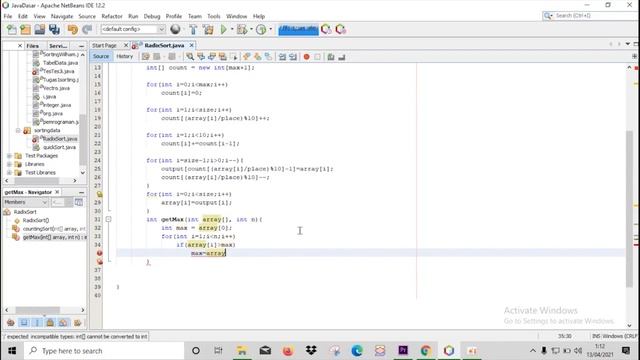The height and width of the screenshot is (360, 640).
Task: Switch to the Start Page tab
Action: 104,45
